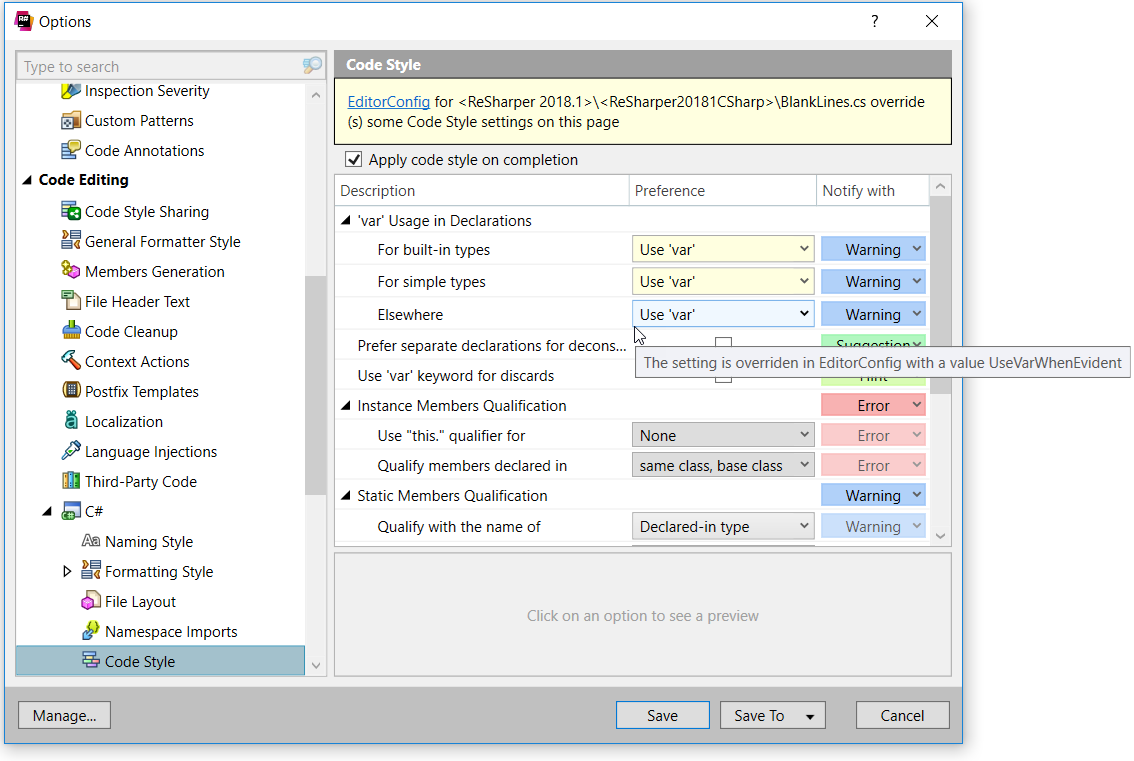Change Instance Members Qualification Error severity

pyautogui.click(x=873, y=406)
